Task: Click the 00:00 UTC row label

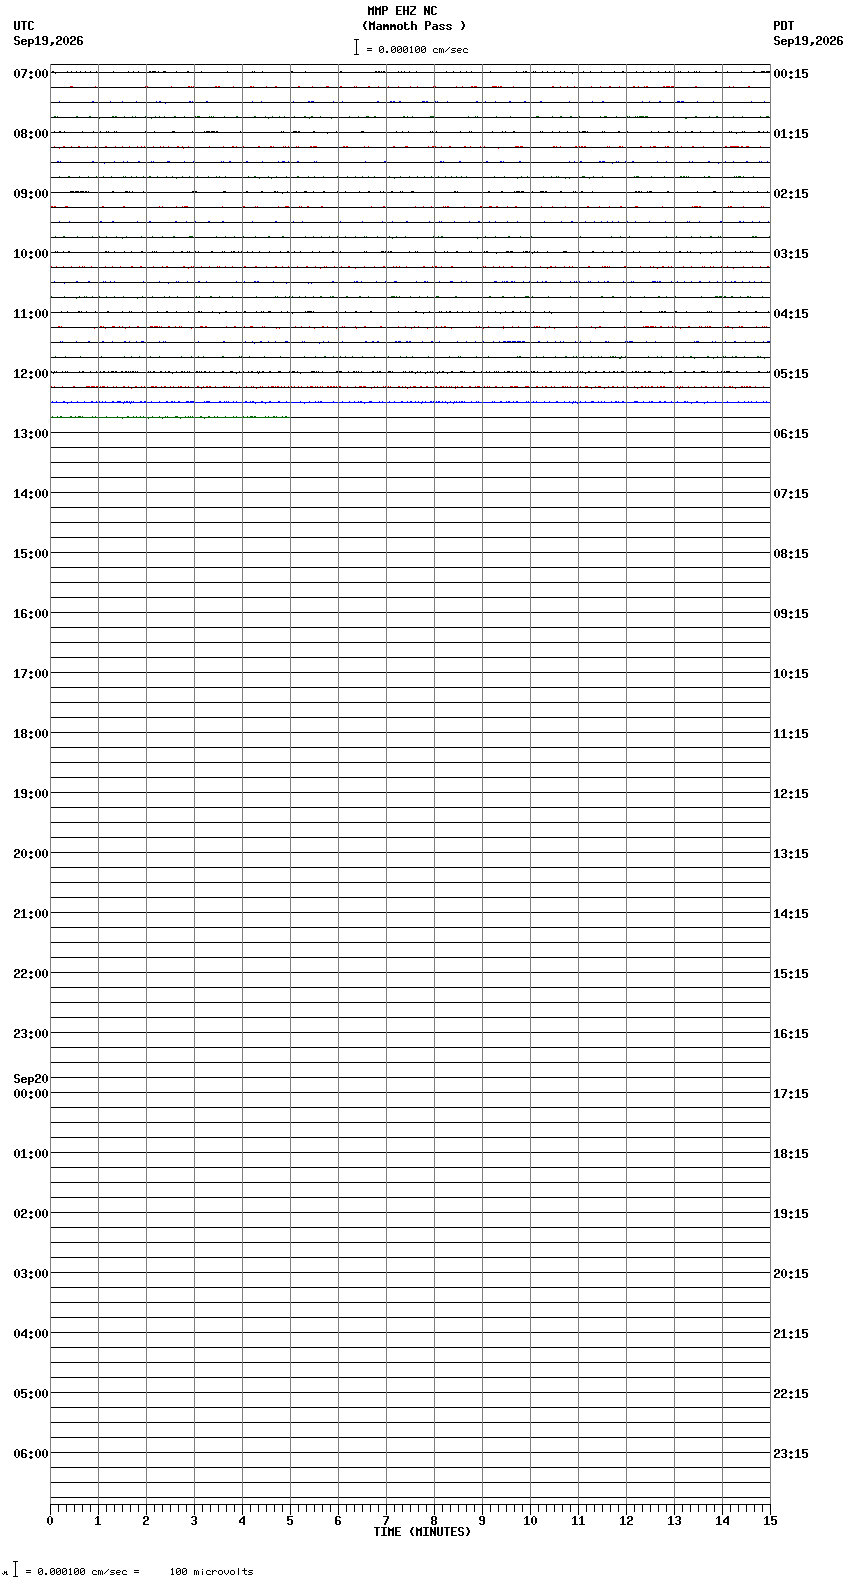Action: tap(31, 1094)
